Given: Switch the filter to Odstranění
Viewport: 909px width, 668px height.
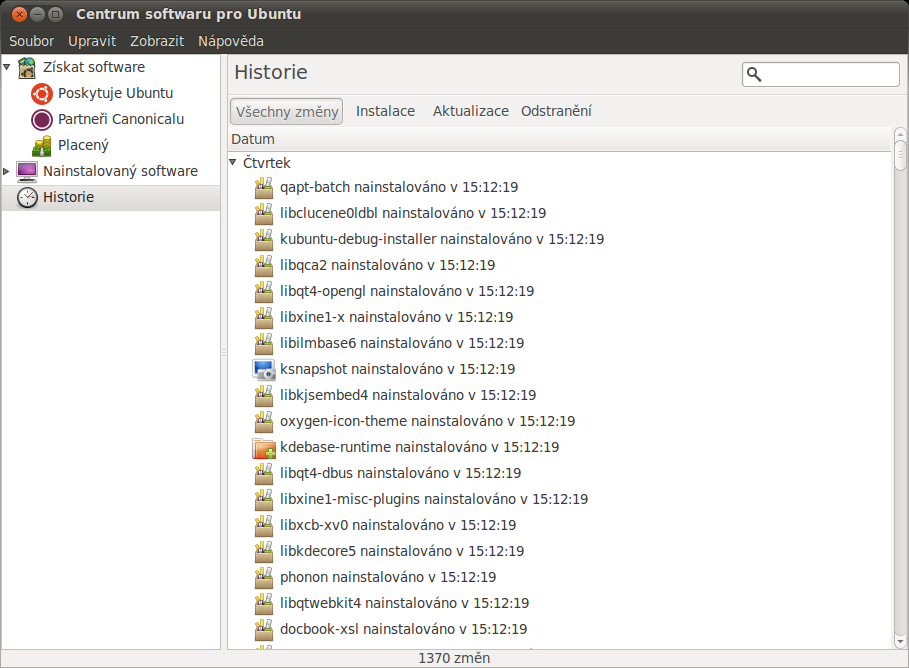Looking at the screenshot, I should pyautogui.click(x=556, y=111).
